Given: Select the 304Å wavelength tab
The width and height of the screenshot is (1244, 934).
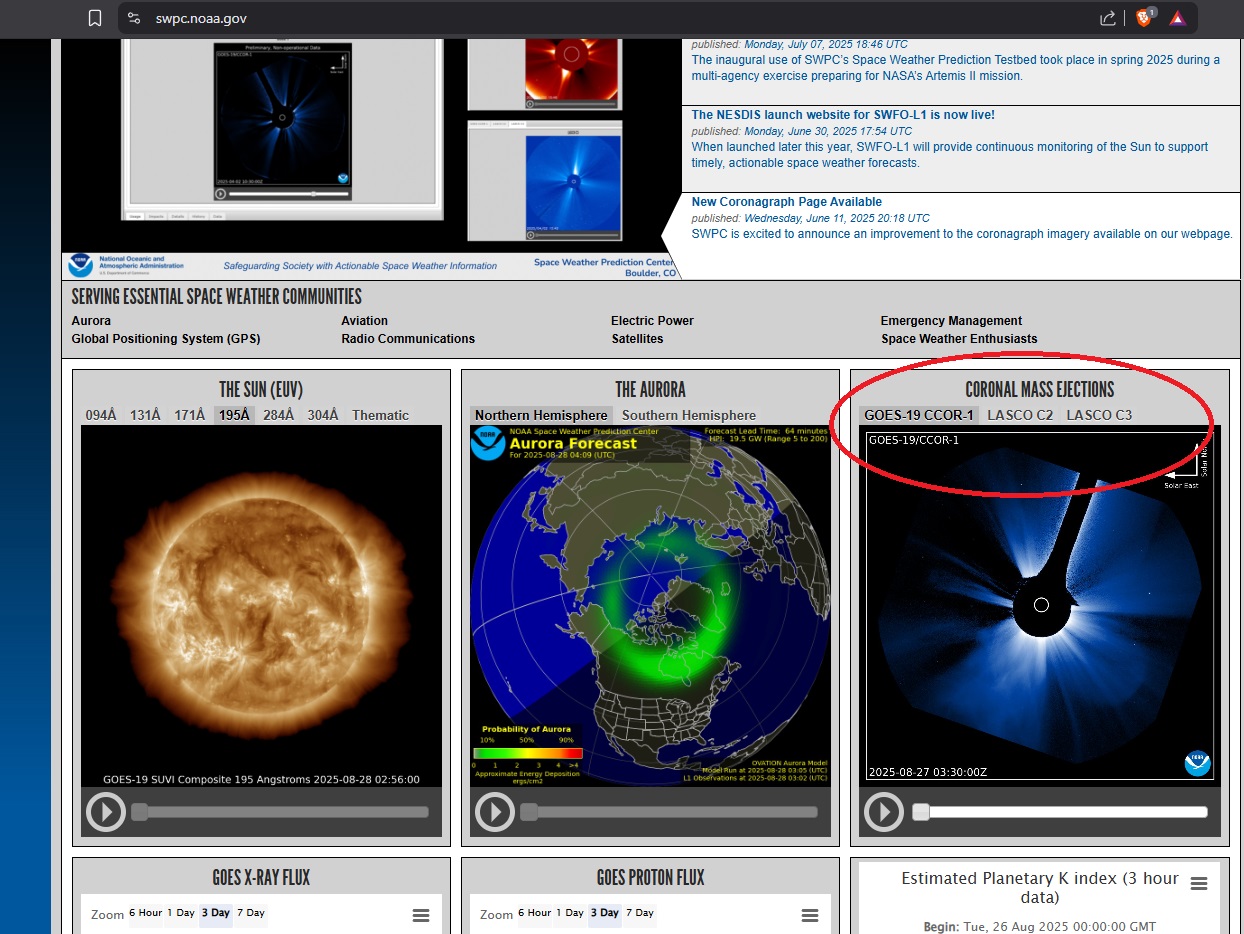Looking at the screenshot, I should tap(323, 415).
